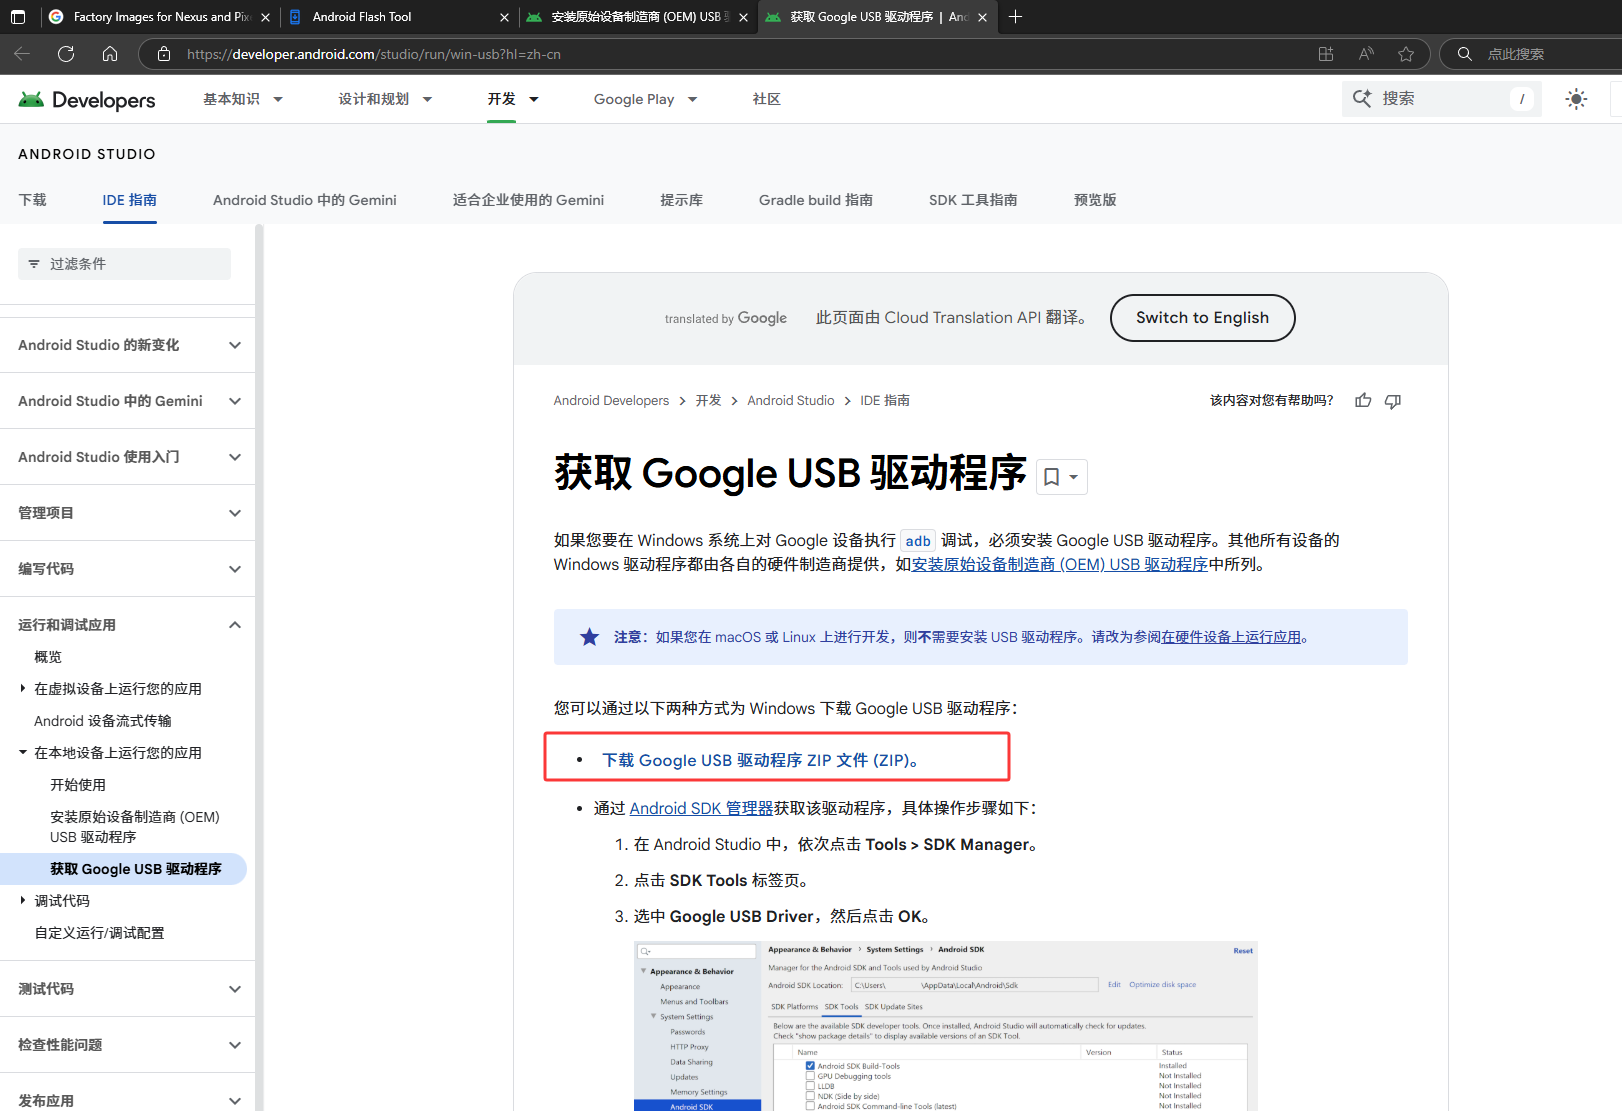Viewport: 1622px width, 1111px height.
Task: Expand 在虚拟设备上运行您的应用 tree item
Action: [23, 688]
